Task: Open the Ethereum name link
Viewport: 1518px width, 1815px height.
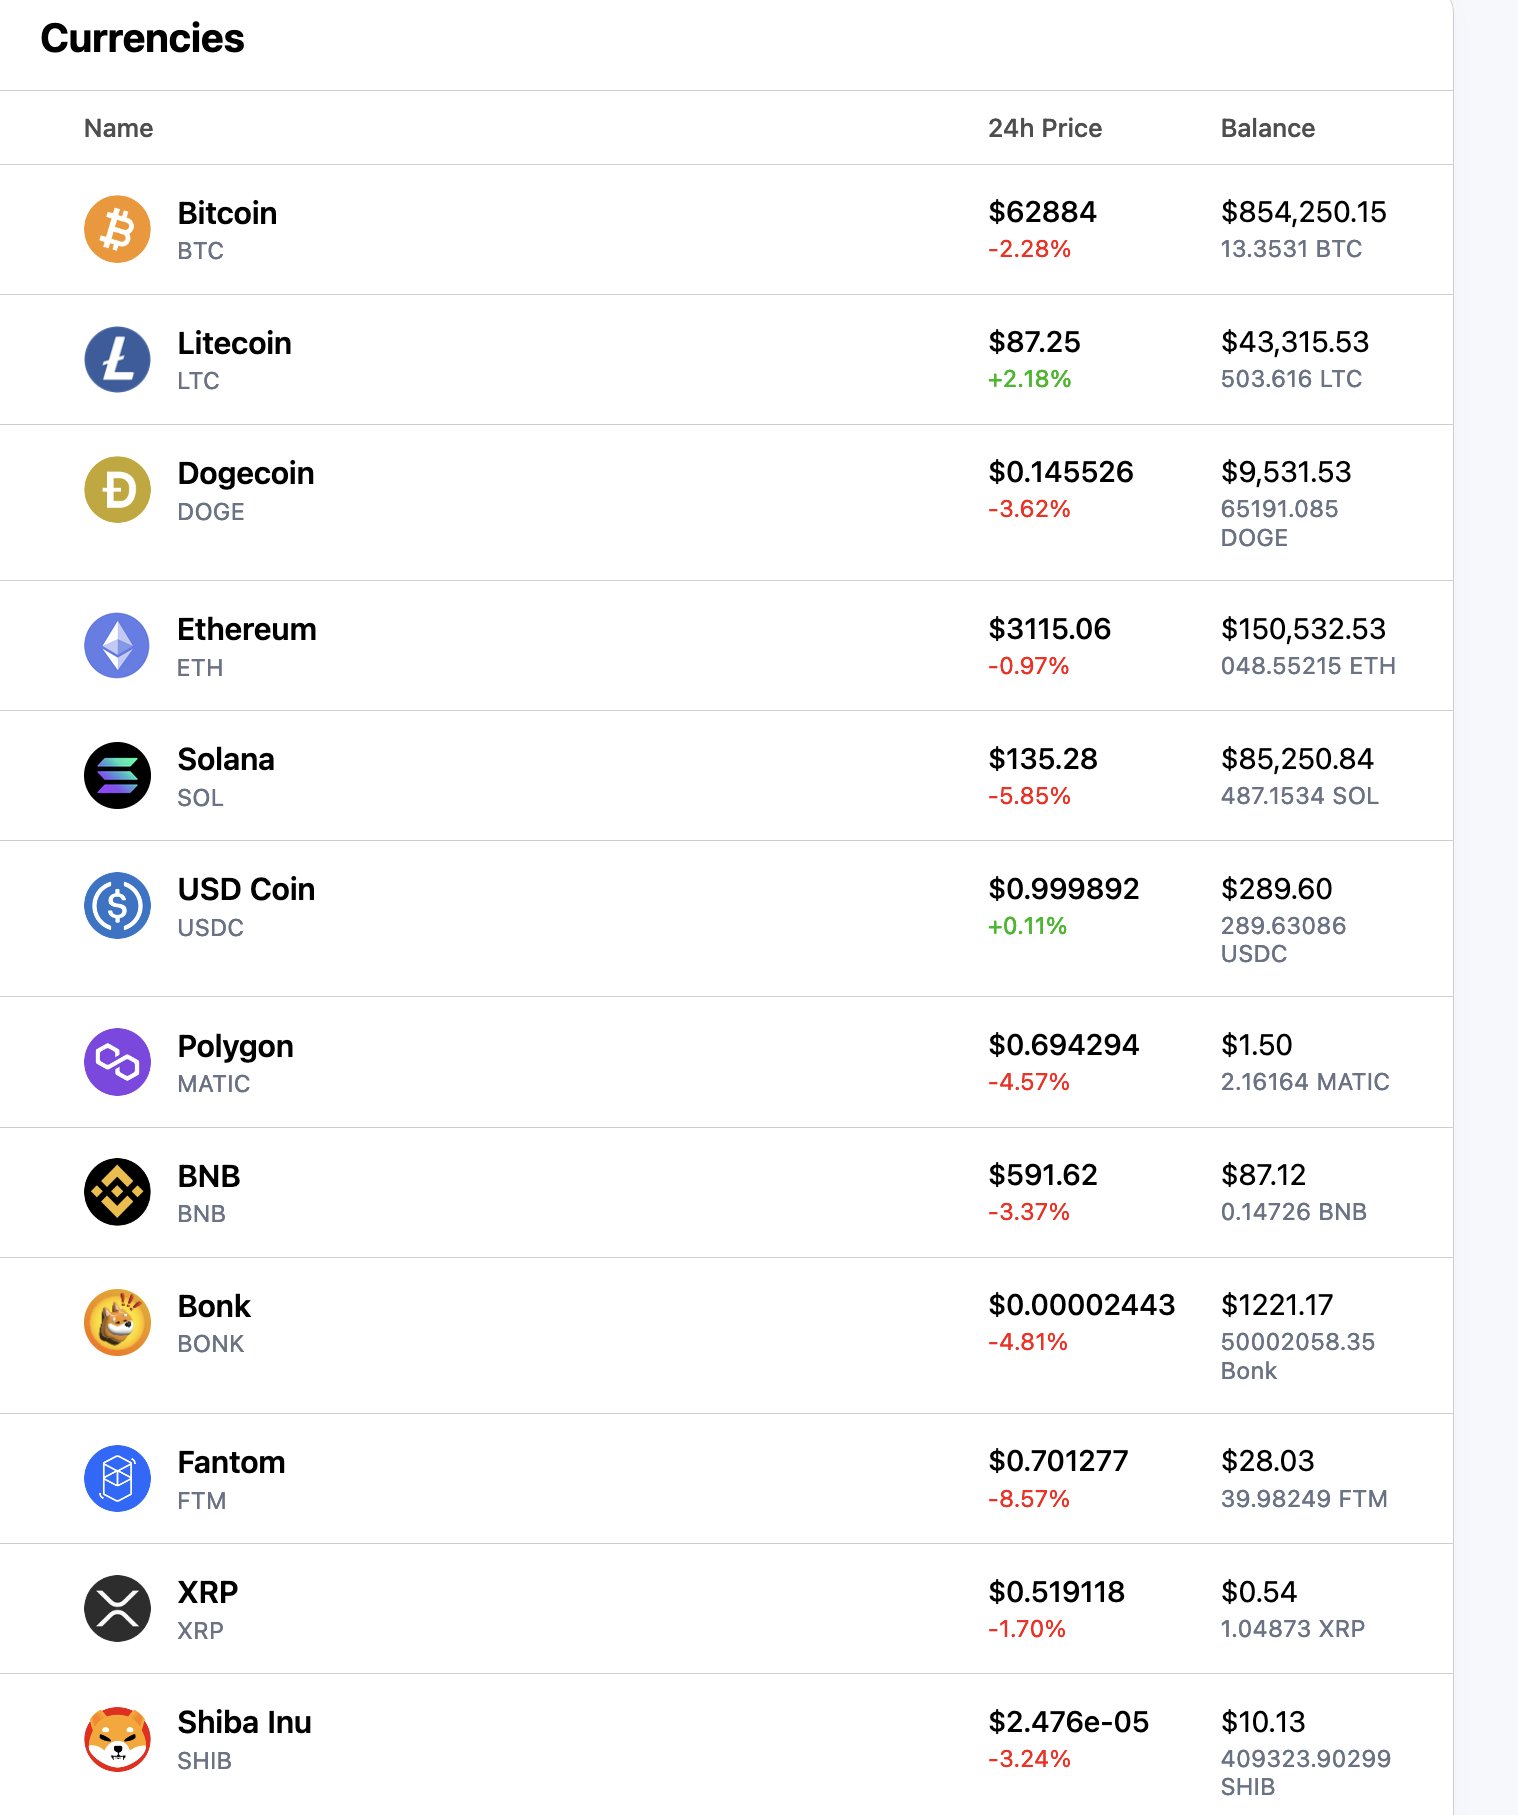Action: click(247, 629)
